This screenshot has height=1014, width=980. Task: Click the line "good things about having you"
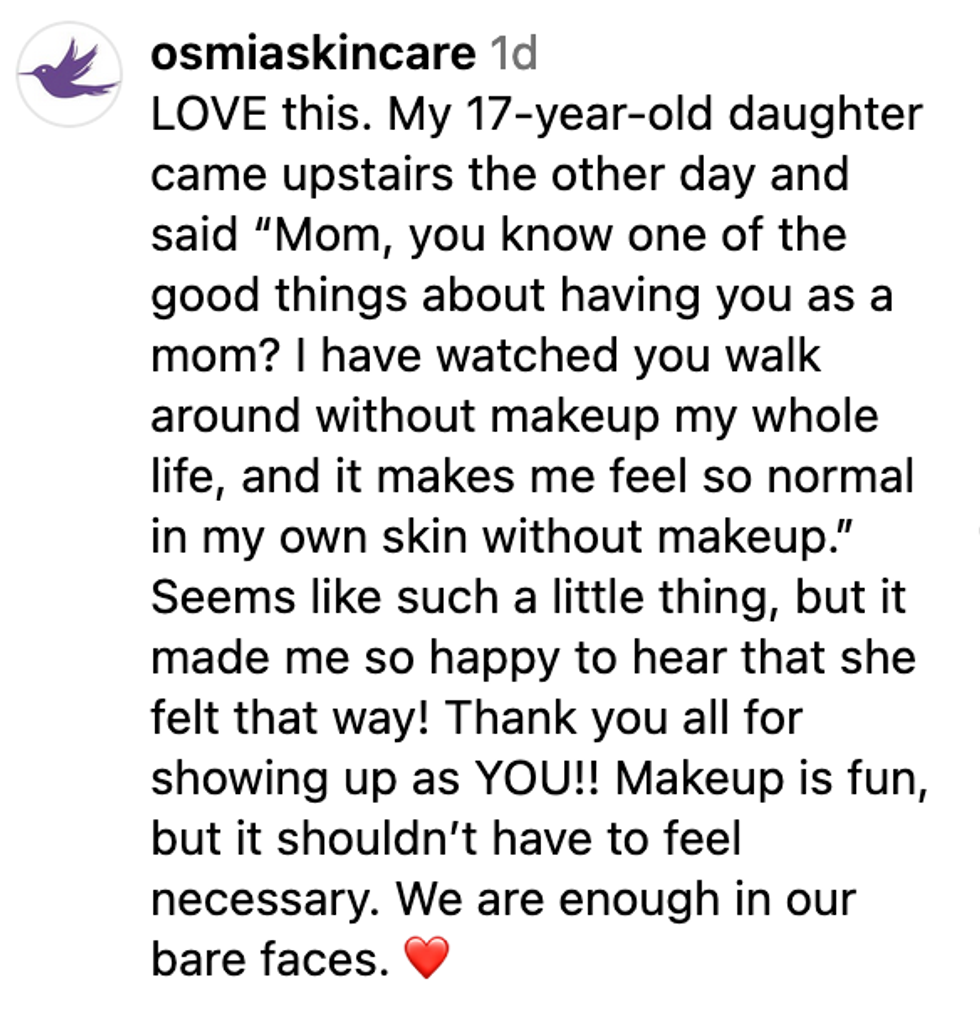[520, 296]
